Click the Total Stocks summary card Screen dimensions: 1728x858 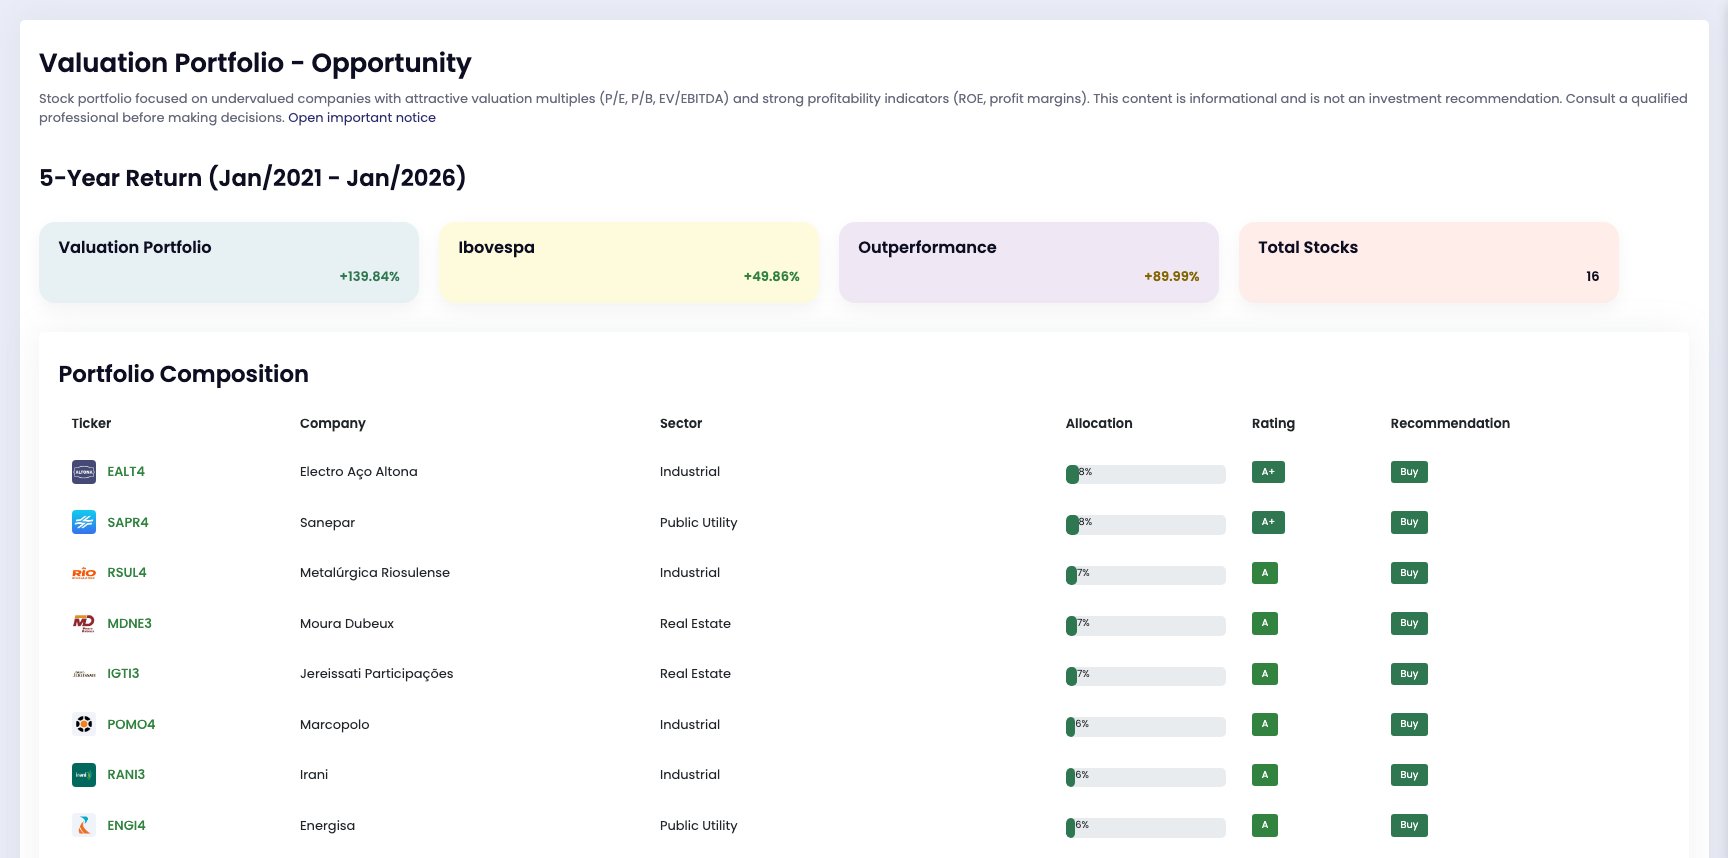[x=1429, y=262]
